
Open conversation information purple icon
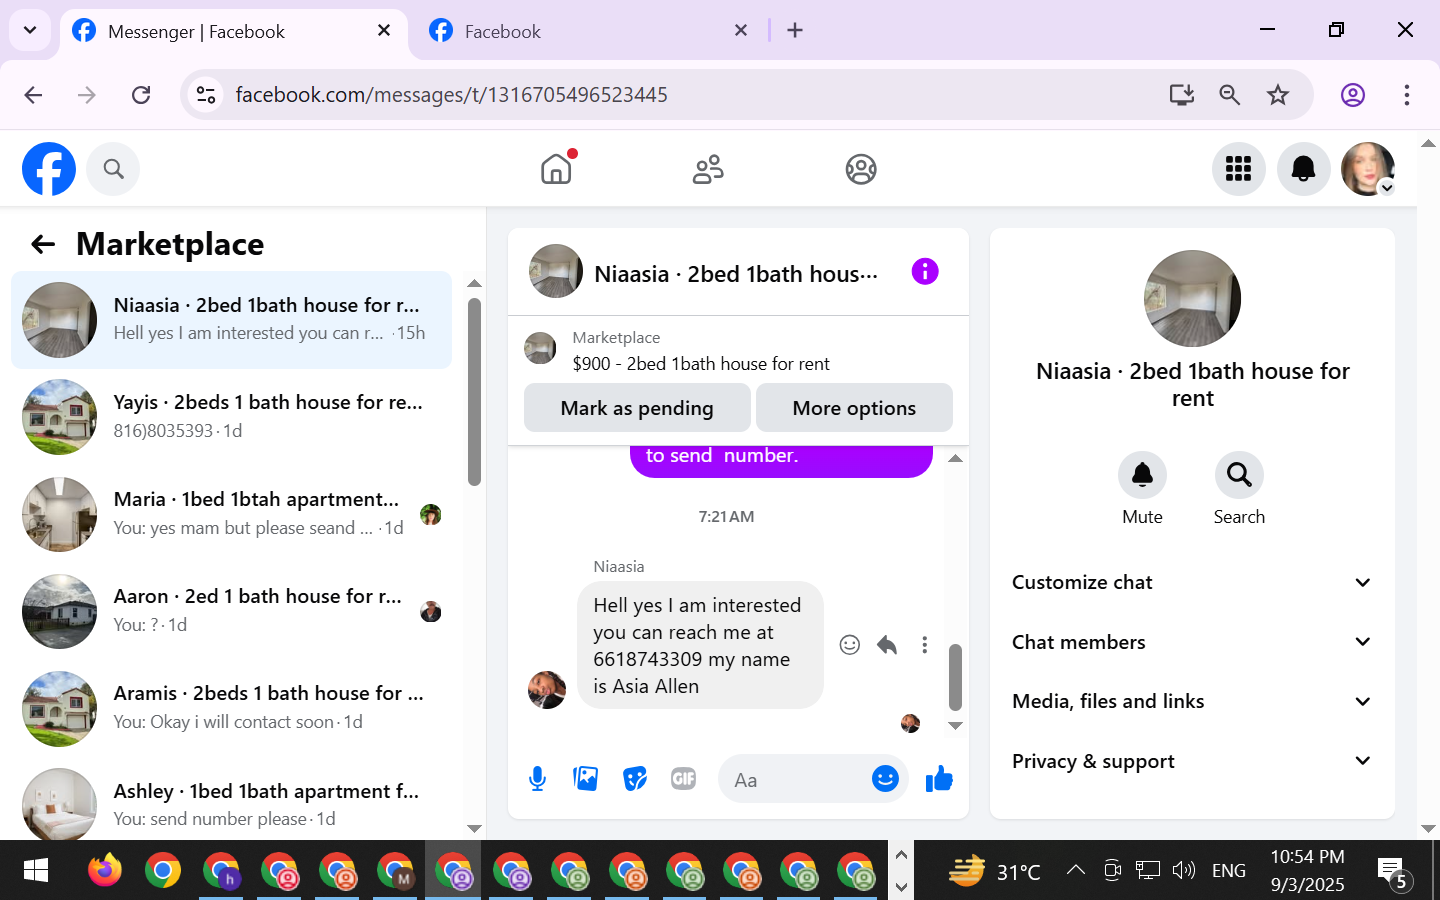point(925,271)
